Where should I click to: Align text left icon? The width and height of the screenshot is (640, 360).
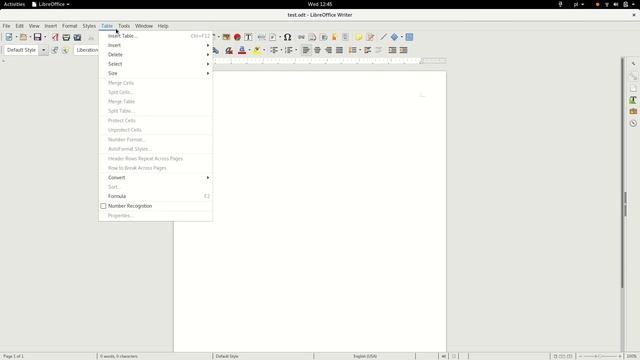click(x=306, y=50)
